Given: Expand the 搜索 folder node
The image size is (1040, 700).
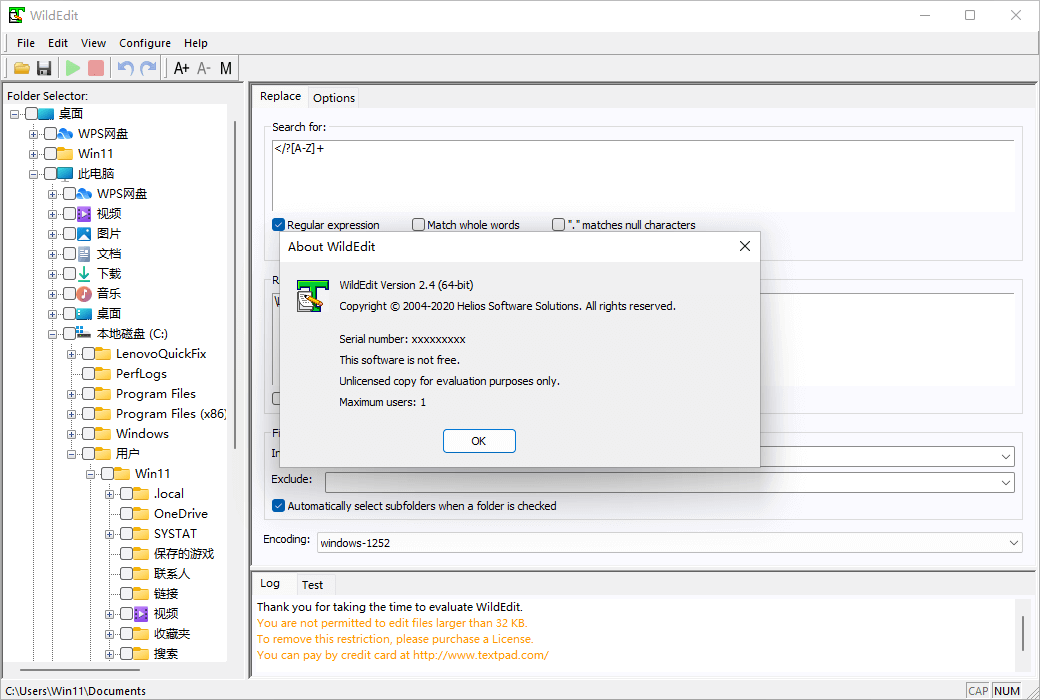Looking at the screenshot, I should 109,654.
